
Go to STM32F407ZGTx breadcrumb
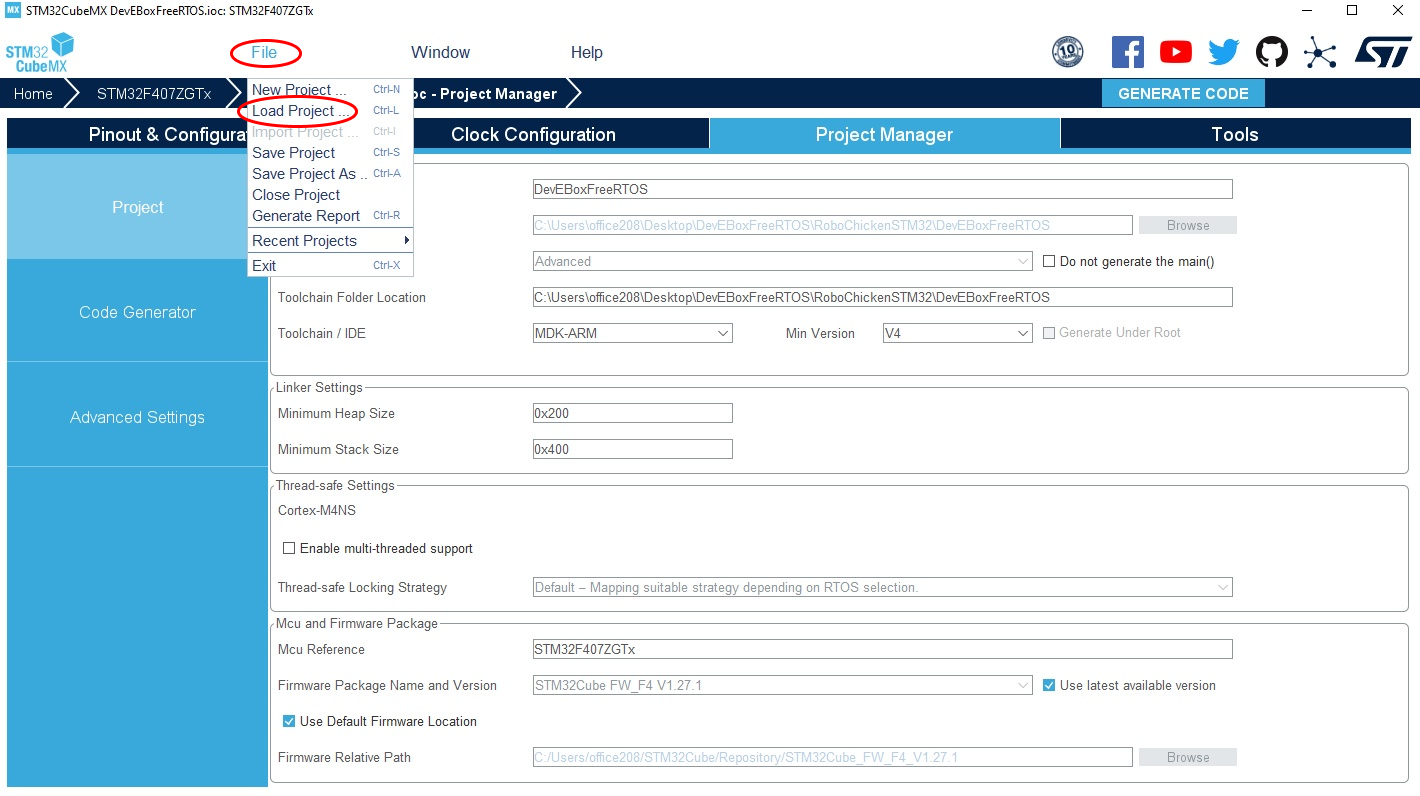pos(154,94)
